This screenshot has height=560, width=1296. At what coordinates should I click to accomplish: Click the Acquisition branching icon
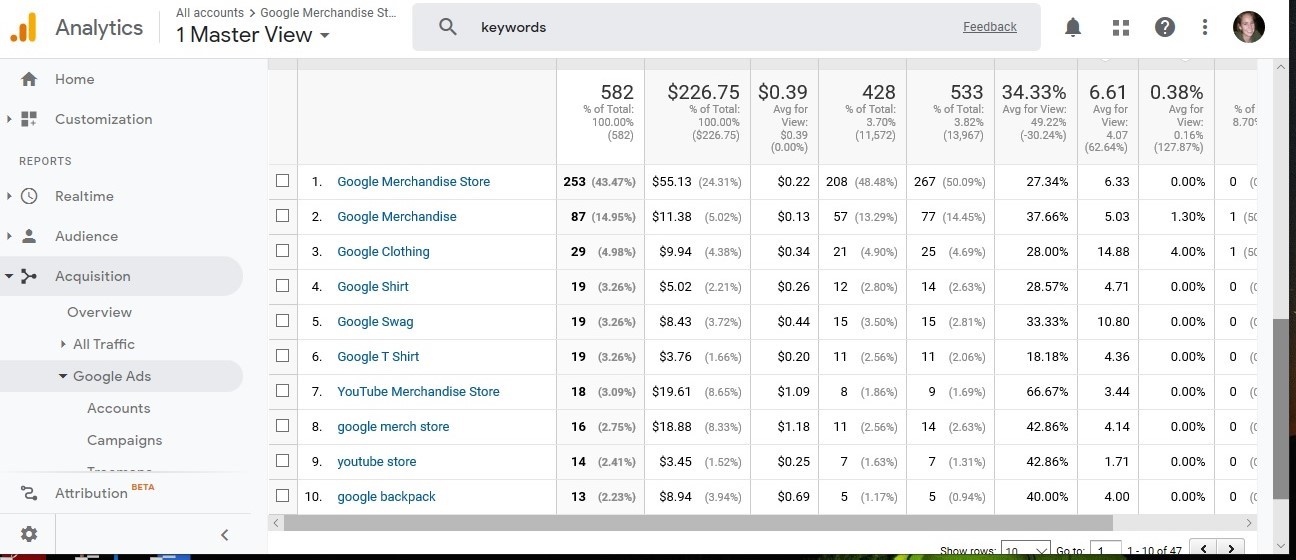click(x=29, y=276)
